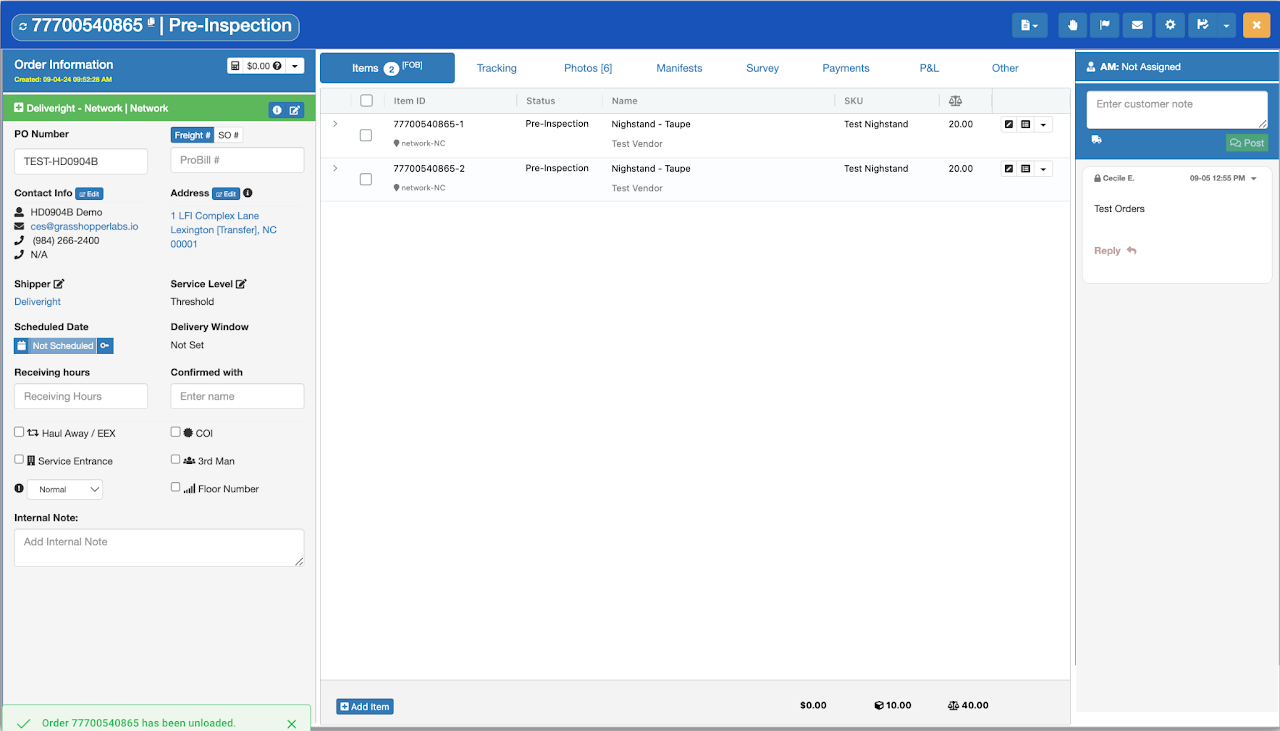The width and height of the screenshot is (1280, 731).
Task: Open the dropdown arrow beside the save icon
Action: tap(1227, 25)
